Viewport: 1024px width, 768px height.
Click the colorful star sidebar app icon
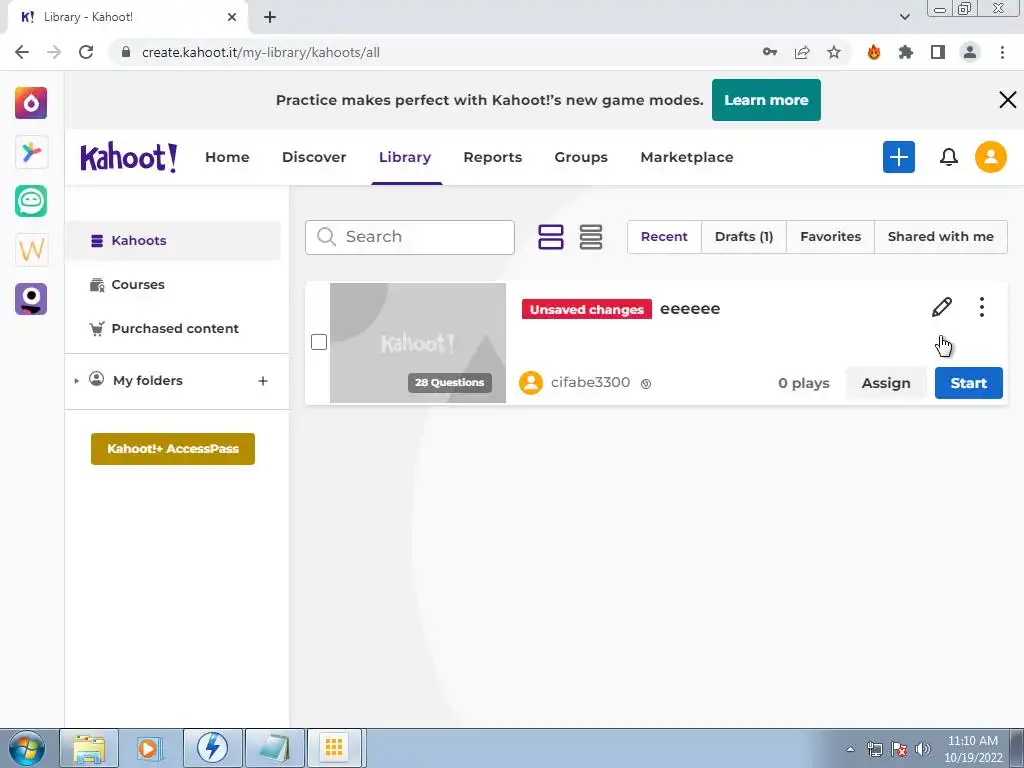tap(31, 152)
